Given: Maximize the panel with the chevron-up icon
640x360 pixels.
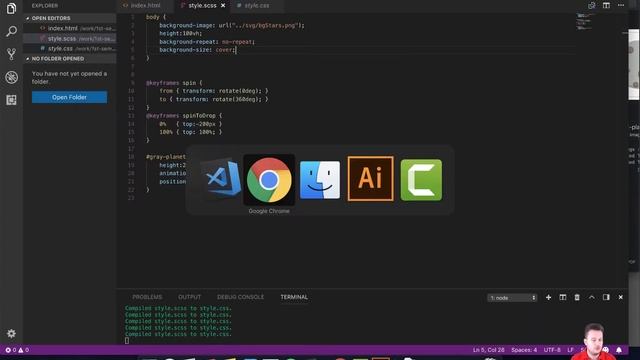Looking at the screenshot, I should pyautogui.click(x=591, y=298).
